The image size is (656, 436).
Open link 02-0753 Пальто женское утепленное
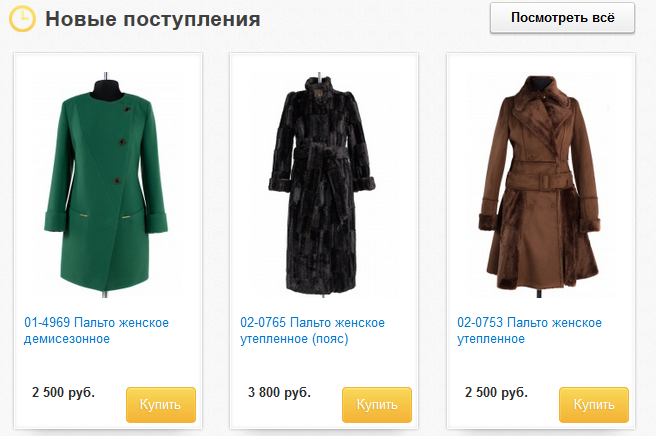pos(529,331)
